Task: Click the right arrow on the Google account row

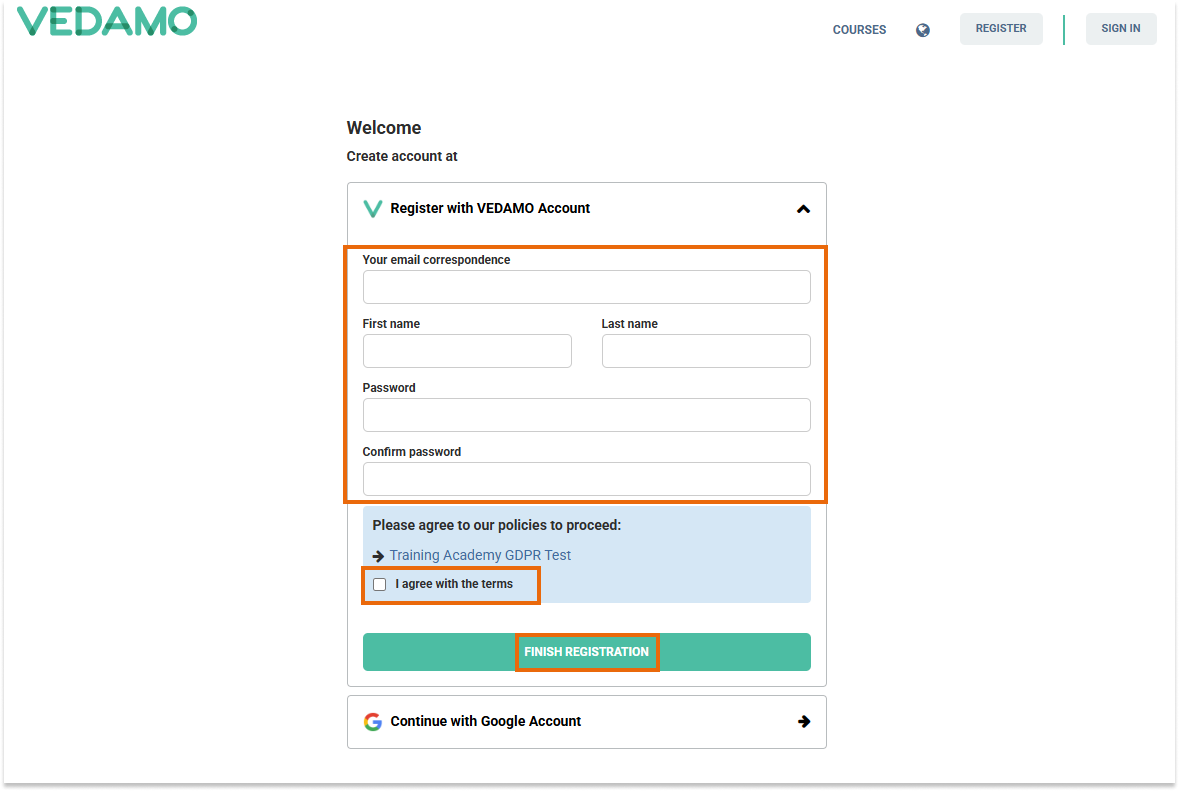Action: [804, 721]
